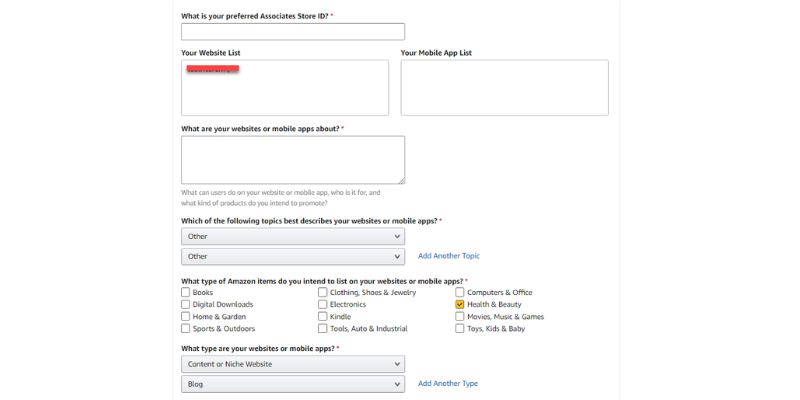800x400 pixels.
Task: Click the Add Another Type link
Action: (x=448, y=383)
